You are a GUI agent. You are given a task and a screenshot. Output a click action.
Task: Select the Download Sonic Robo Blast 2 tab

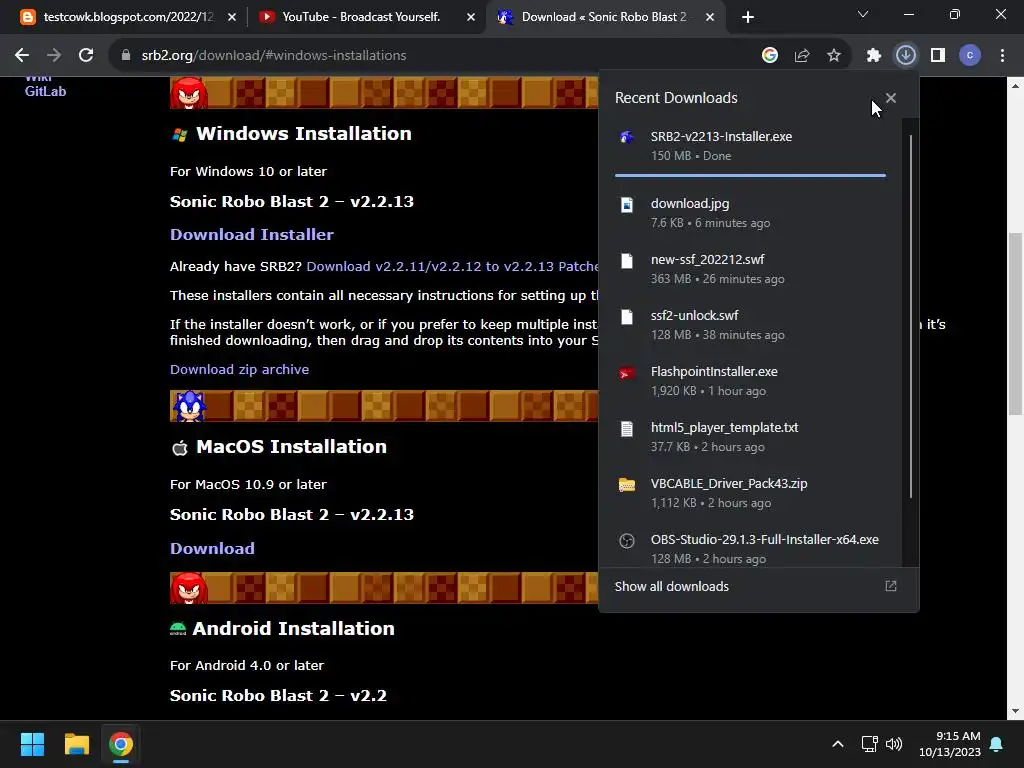[604, 17]
